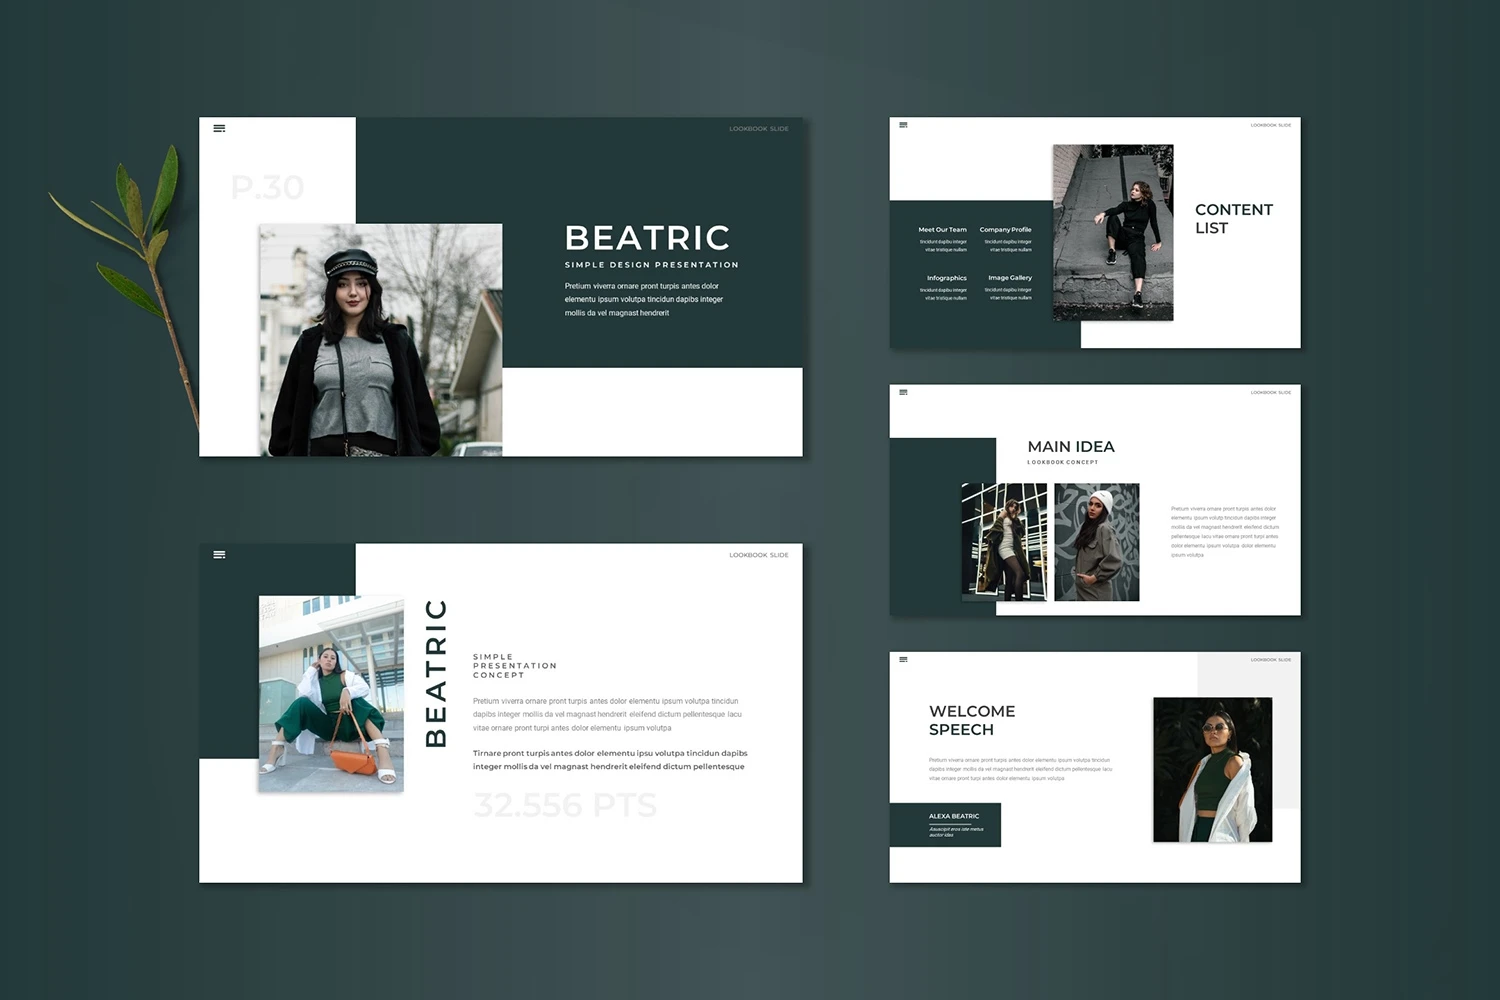Select photo of woman sitting on stairs
1500x1000 pixels.
[x=1112, y=232]
